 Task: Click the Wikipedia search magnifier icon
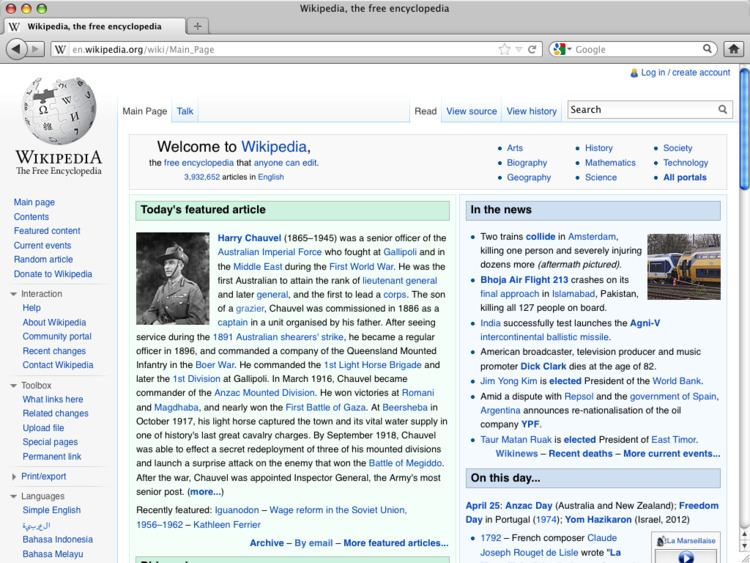pos(722,110)
